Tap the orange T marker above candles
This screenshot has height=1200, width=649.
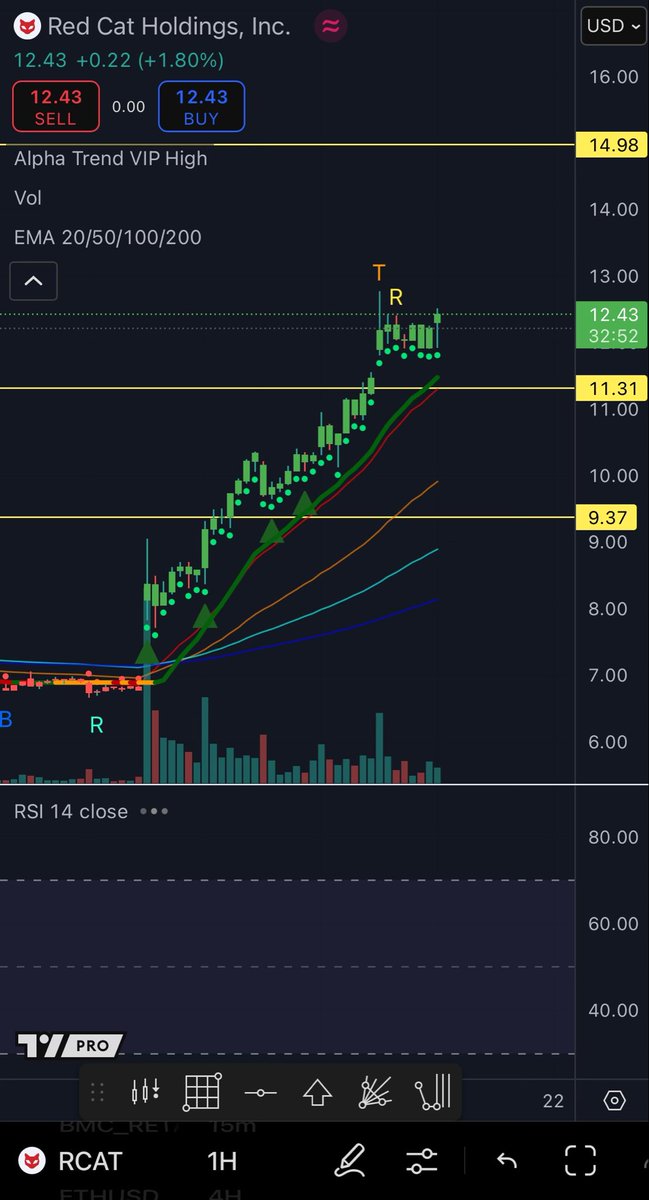[379, 273]
